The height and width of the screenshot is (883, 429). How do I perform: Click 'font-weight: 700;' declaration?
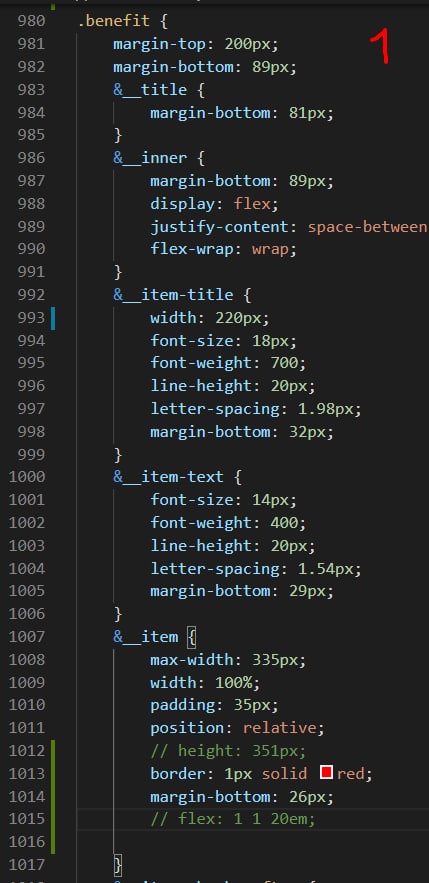click(228, 363)
